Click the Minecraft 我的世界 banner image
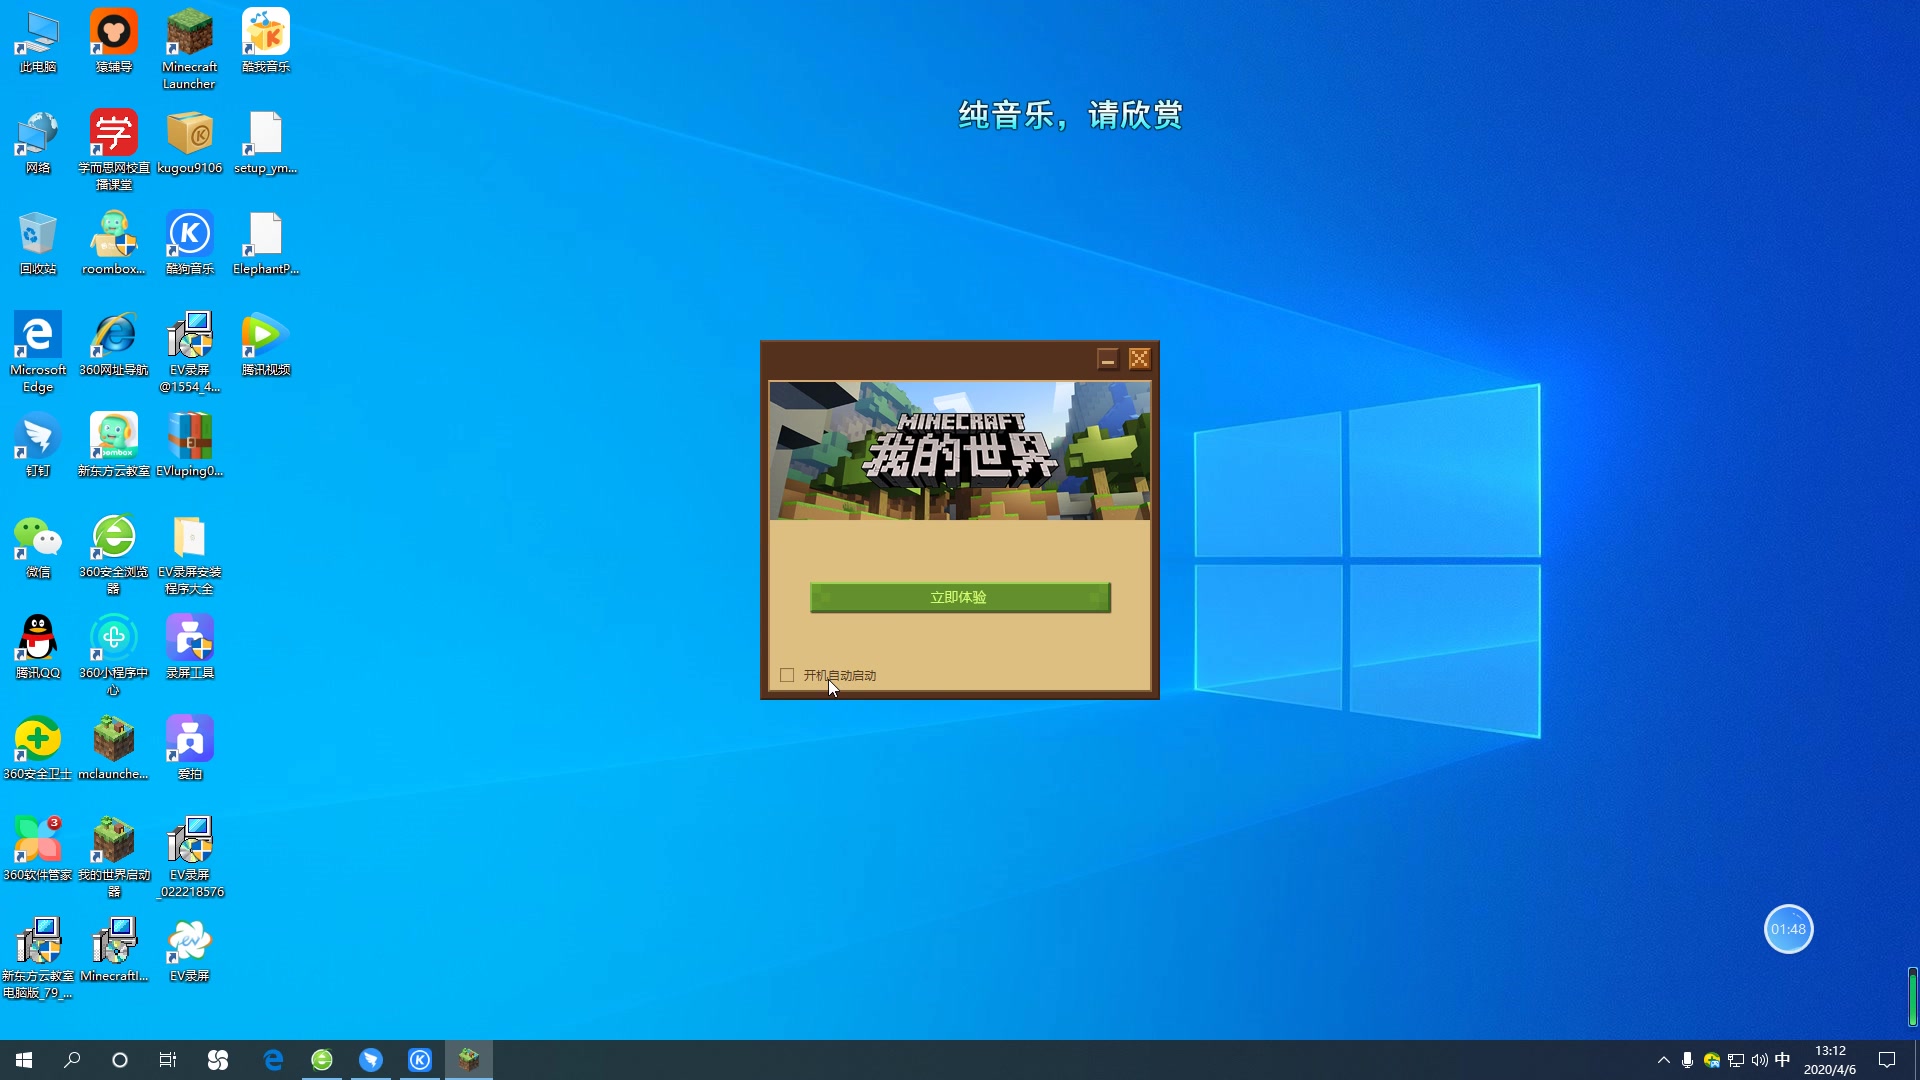 pyautogui.click(x=959, y=451)
